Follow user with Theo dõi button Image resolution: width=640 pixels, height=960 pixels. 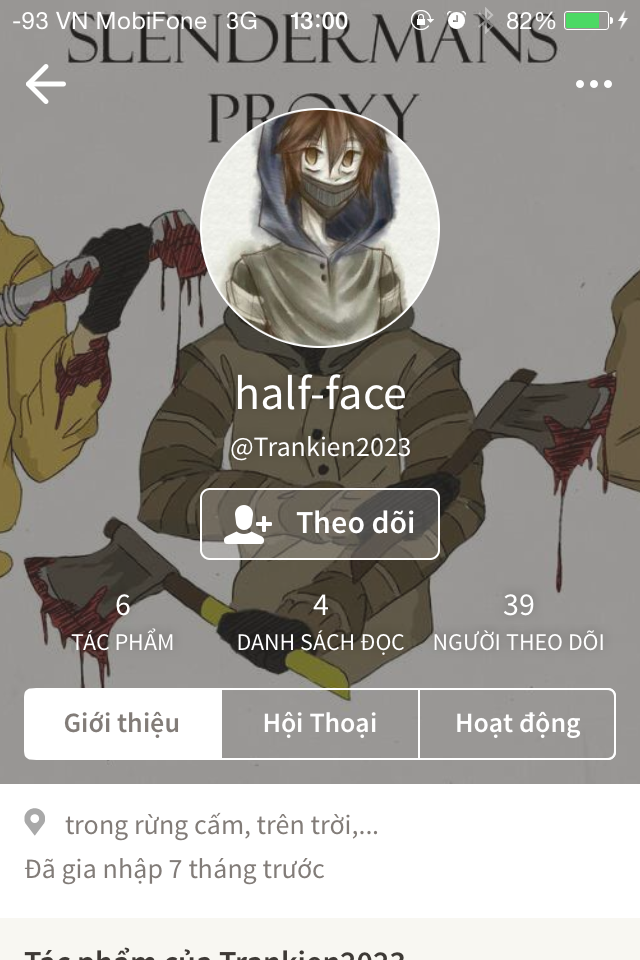[320, 524]
